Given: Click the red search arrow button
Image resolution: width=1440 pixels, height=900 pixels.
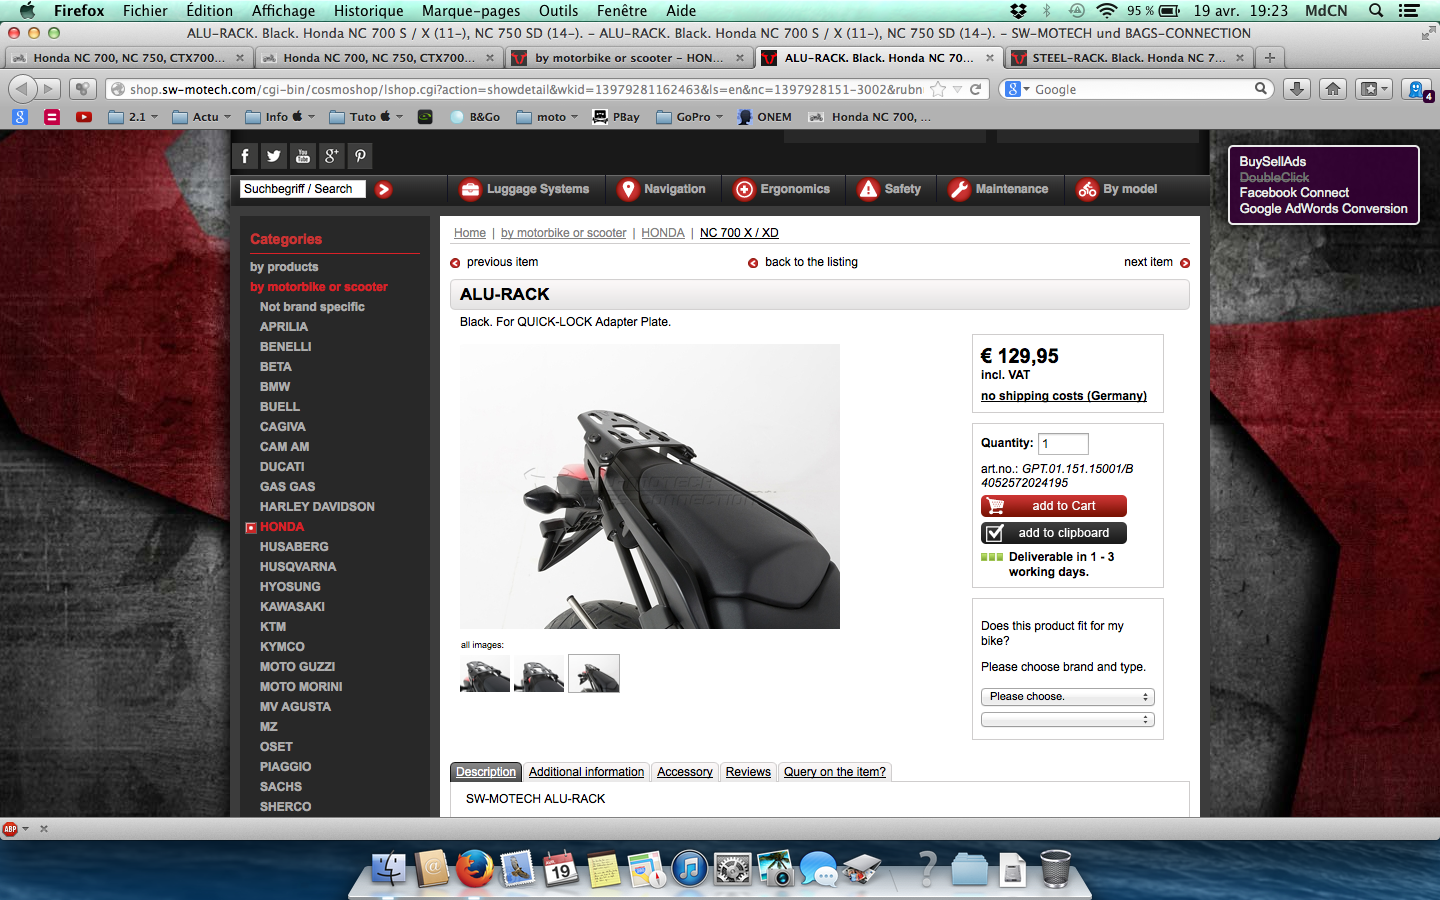Looking at the screenshot, I should (383, 189).
